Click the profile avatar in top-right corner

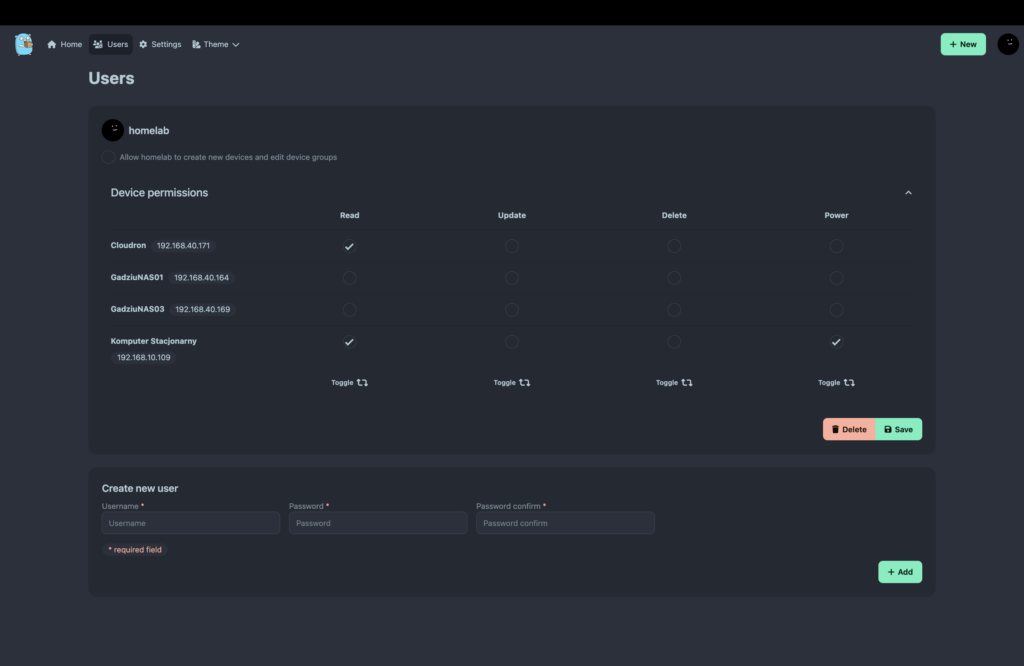[1007, 44]
